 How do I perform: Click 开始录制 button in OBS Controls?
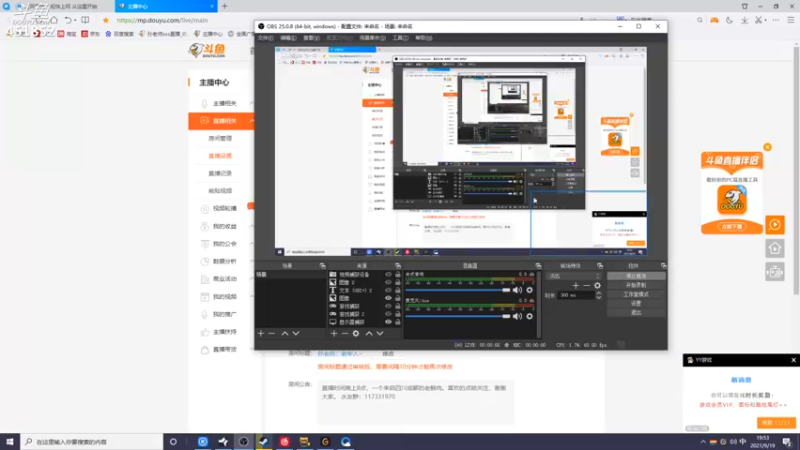click(636, 285)
